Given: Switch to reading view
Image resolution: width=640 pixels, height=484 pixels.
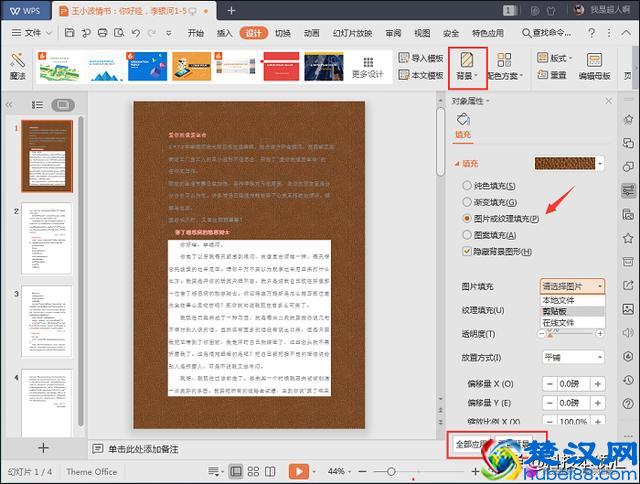Looking at the screenshot, I should pos(270,472).
